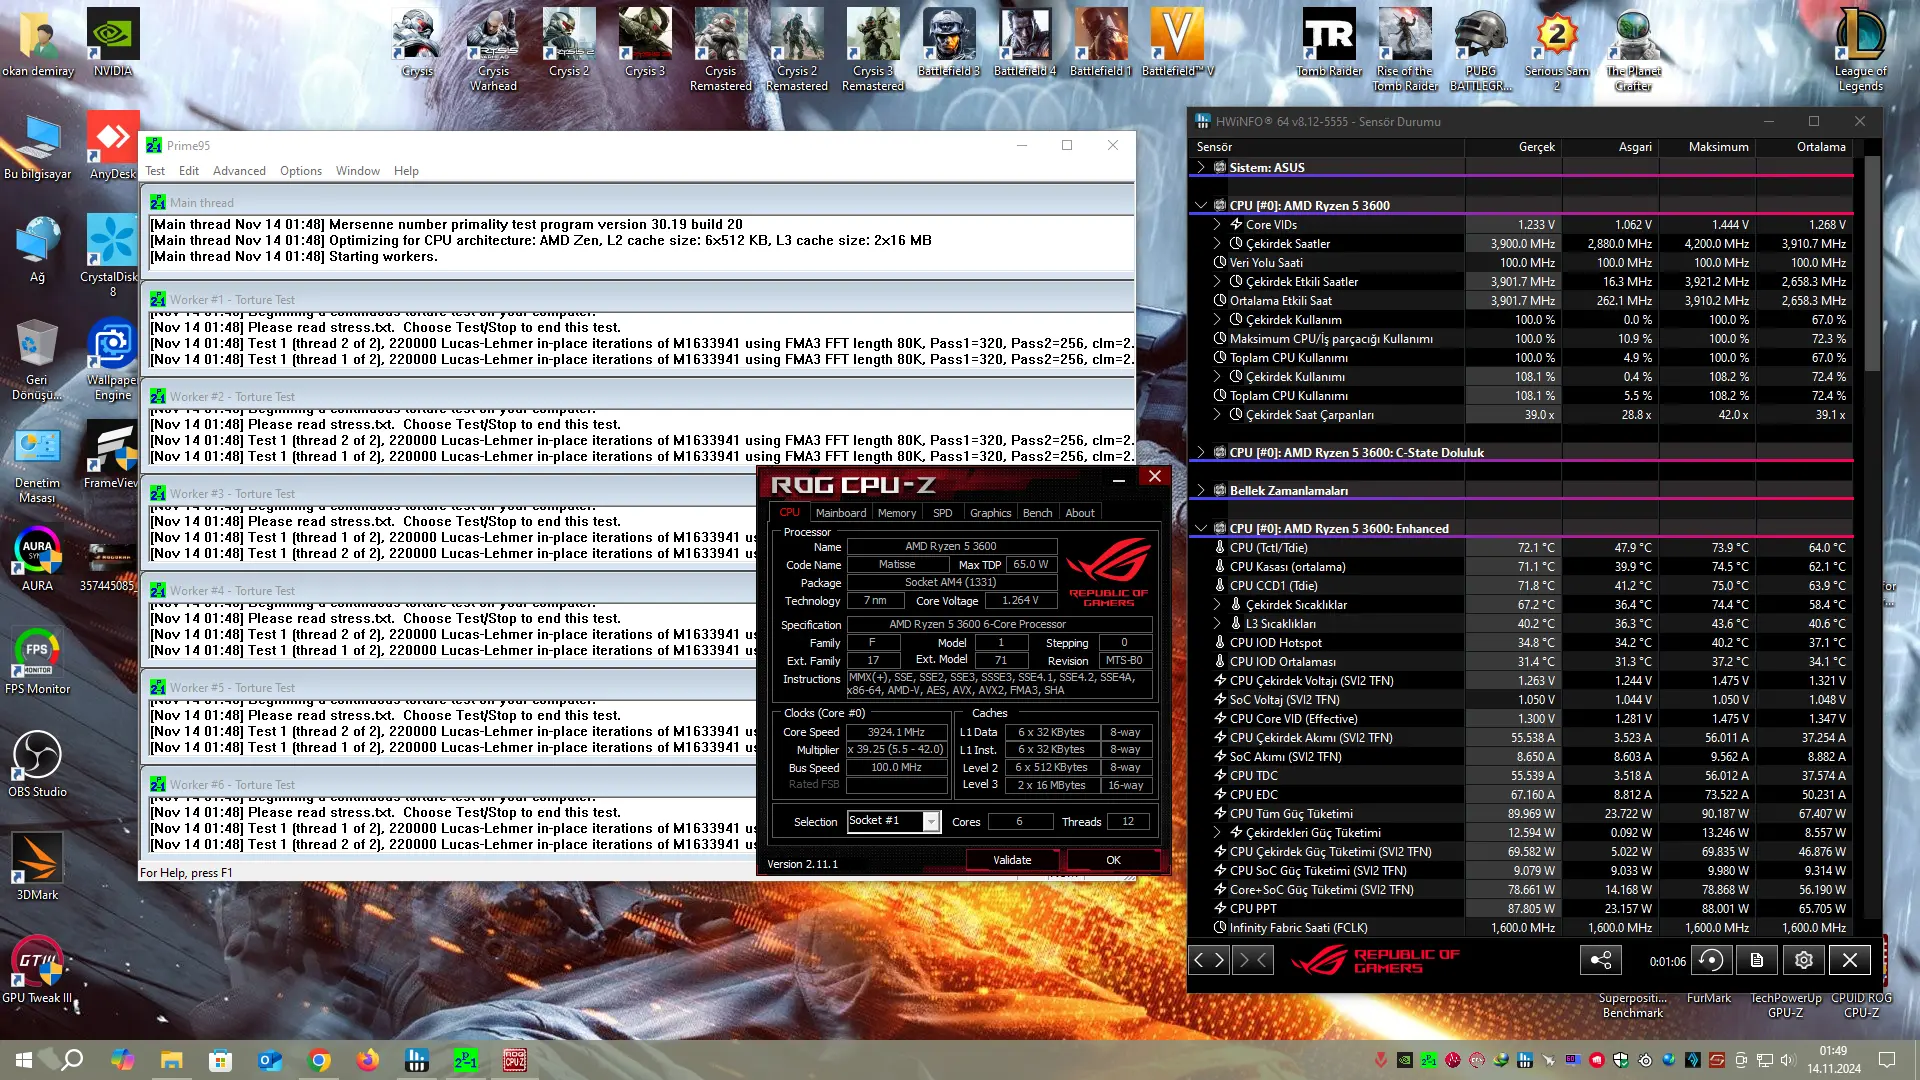
Task: Launch the League of Legends shortcut
Action: (1860, 50)
